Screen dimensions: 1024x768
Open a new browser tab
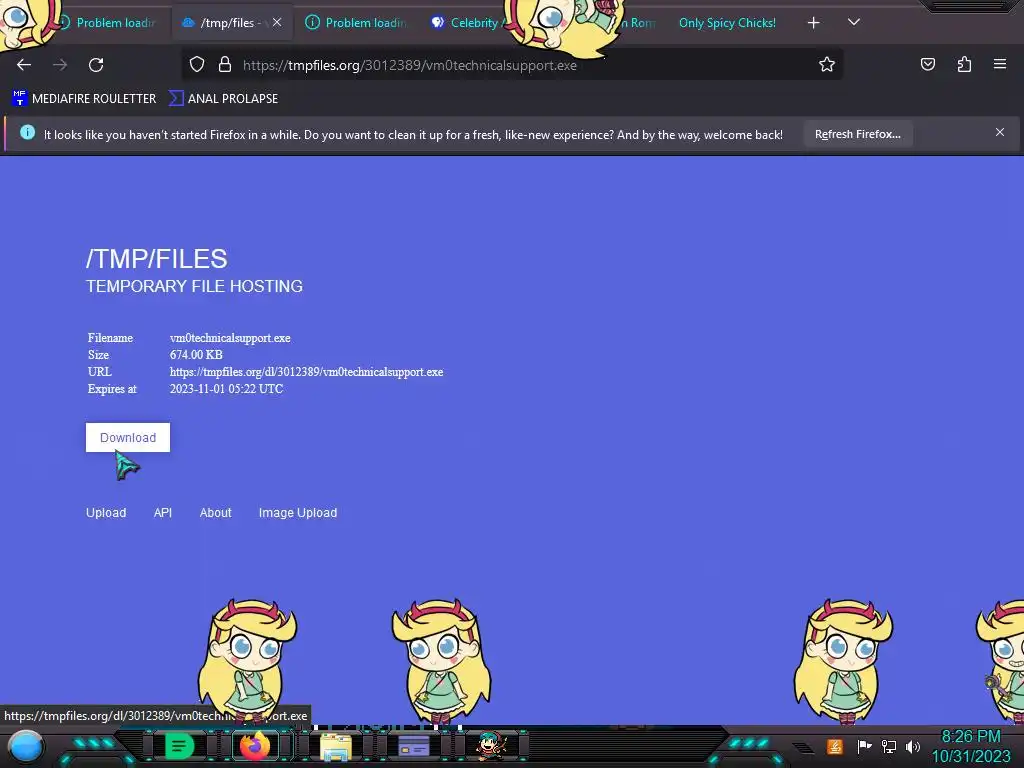(813, 23)
